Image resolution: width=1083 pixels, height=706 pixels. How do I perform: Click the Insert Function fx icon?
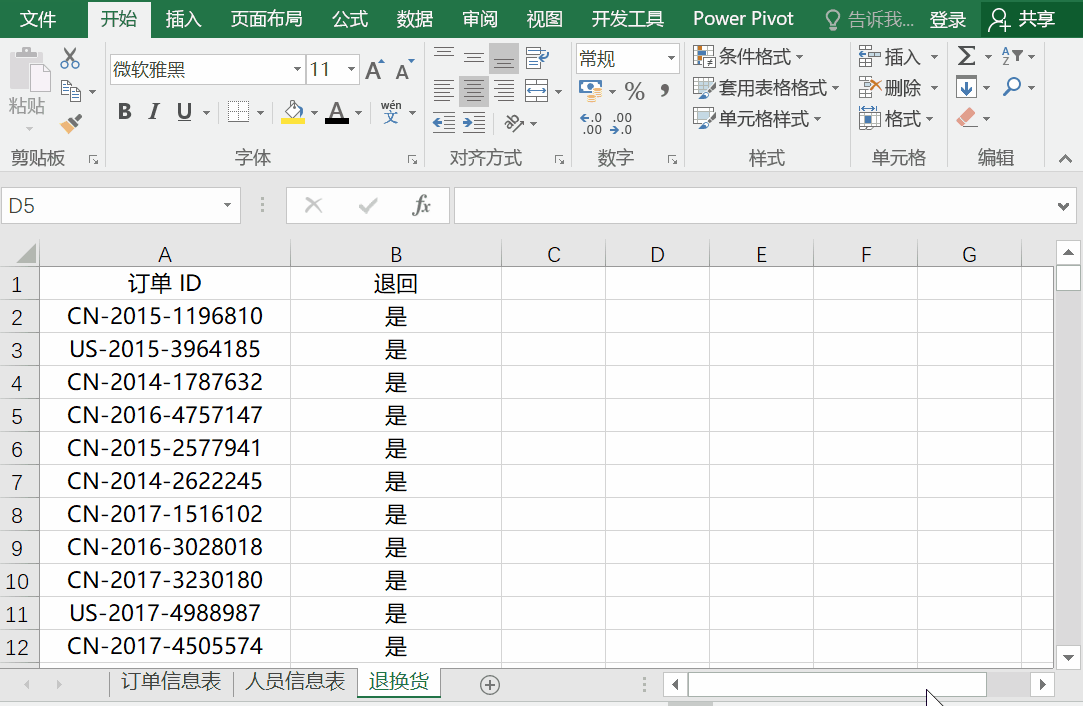pyautogui.click(x=421, y=205)
